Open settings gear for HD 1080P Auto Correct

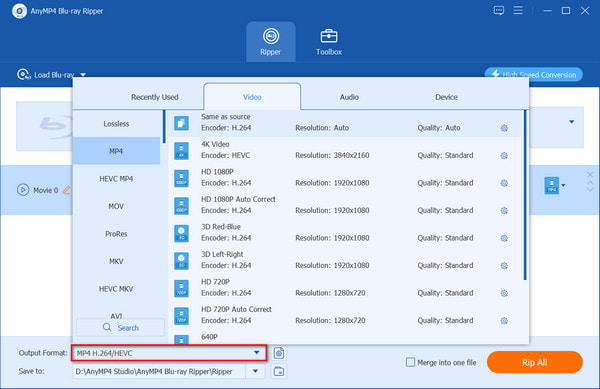pos(504,211)
